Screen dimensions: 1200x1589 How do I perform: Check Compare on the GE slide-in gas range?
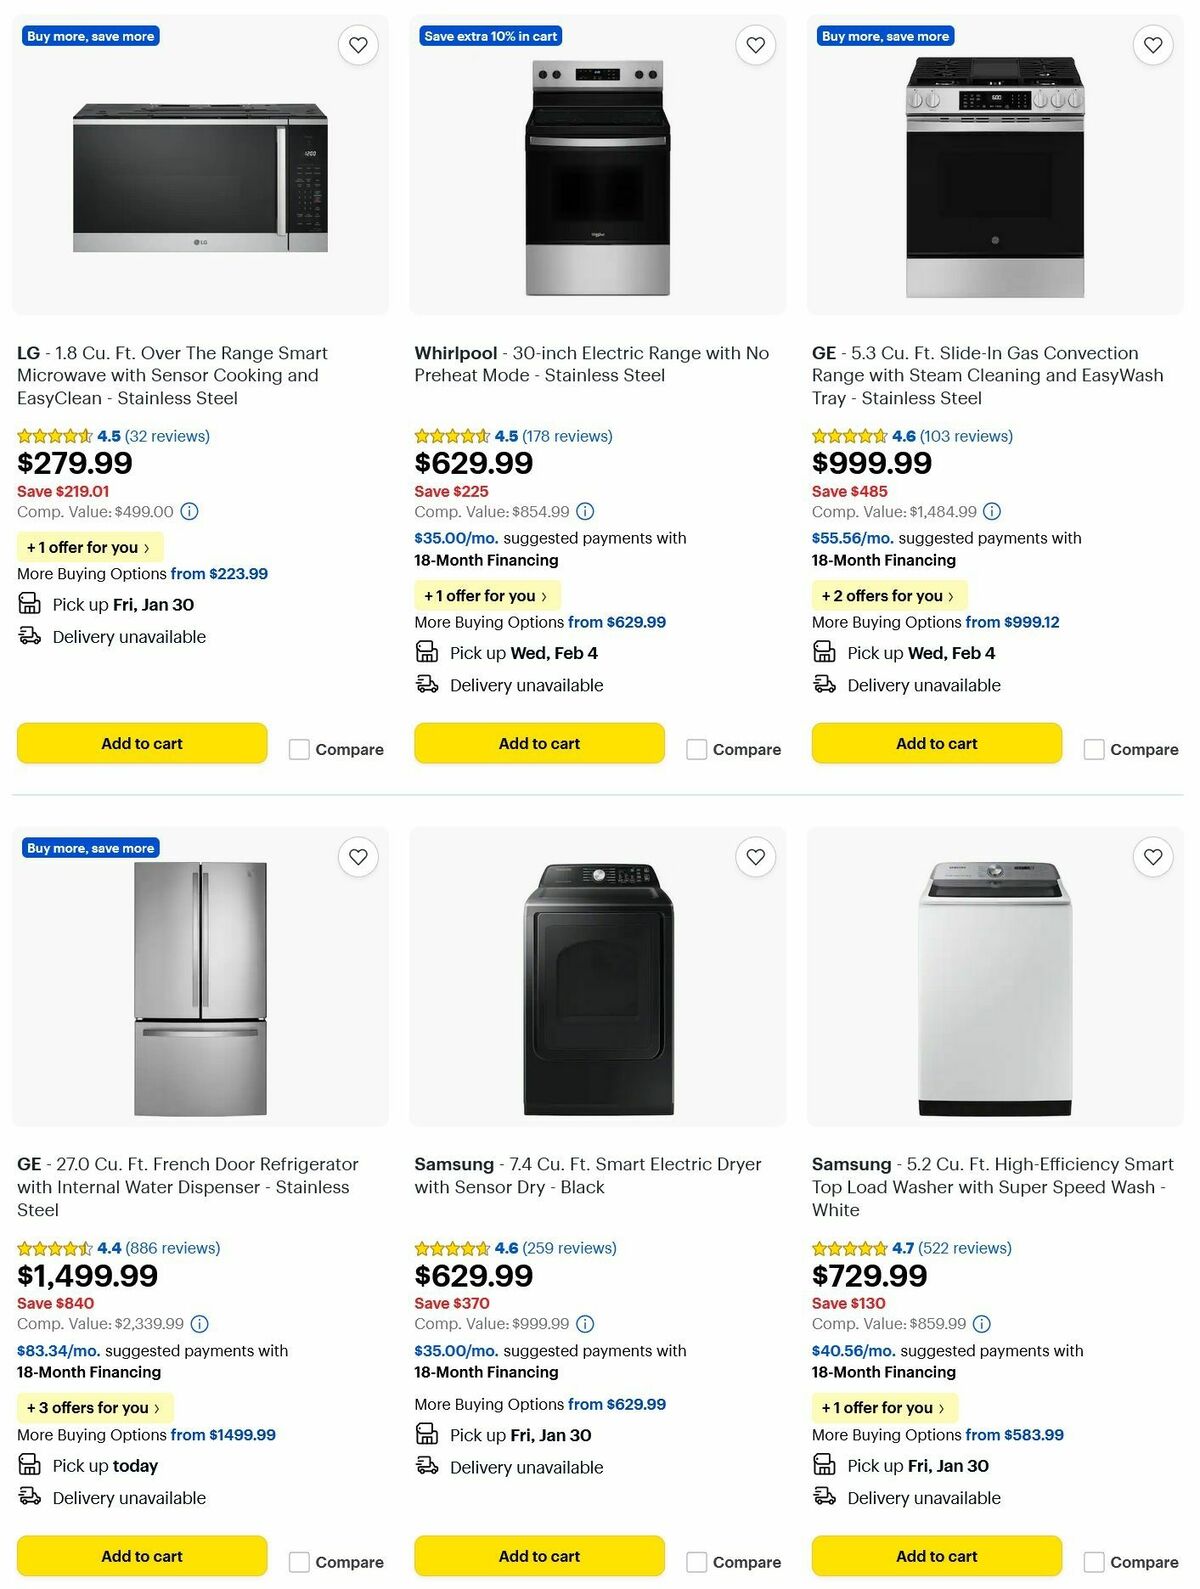click(1093, 748)
